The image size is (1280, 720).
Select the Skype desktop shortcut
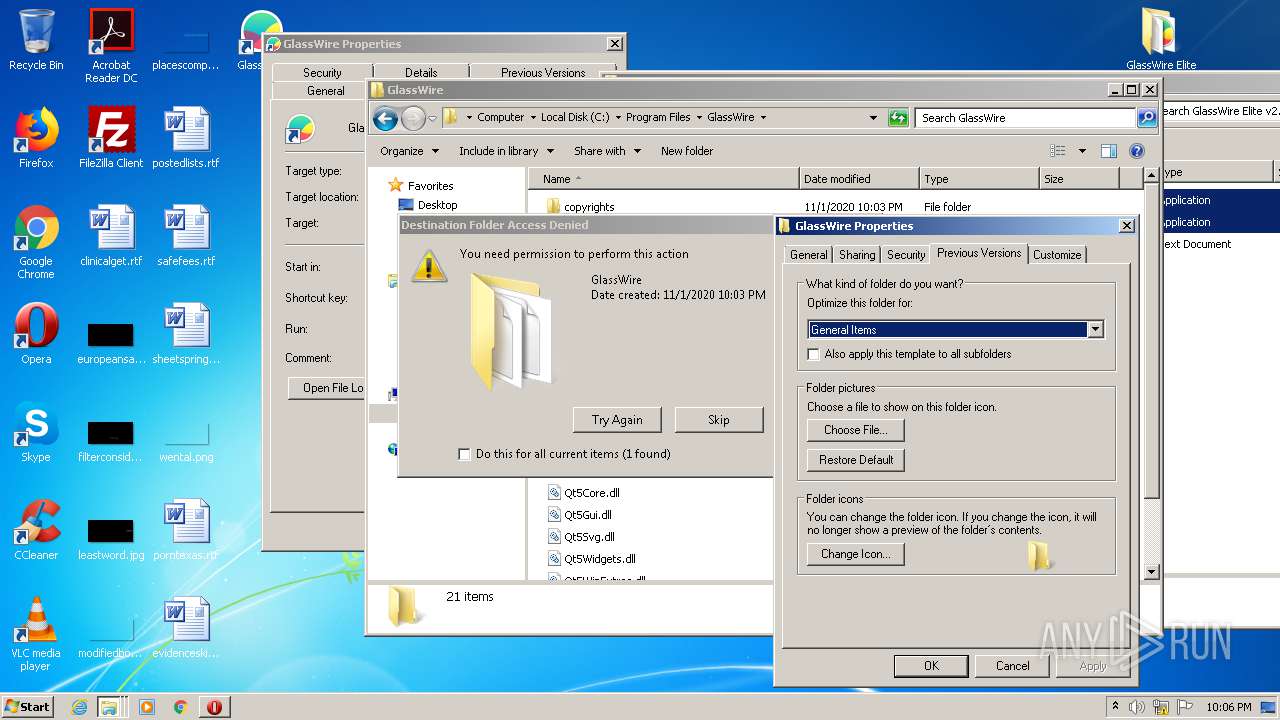[36, 432]
